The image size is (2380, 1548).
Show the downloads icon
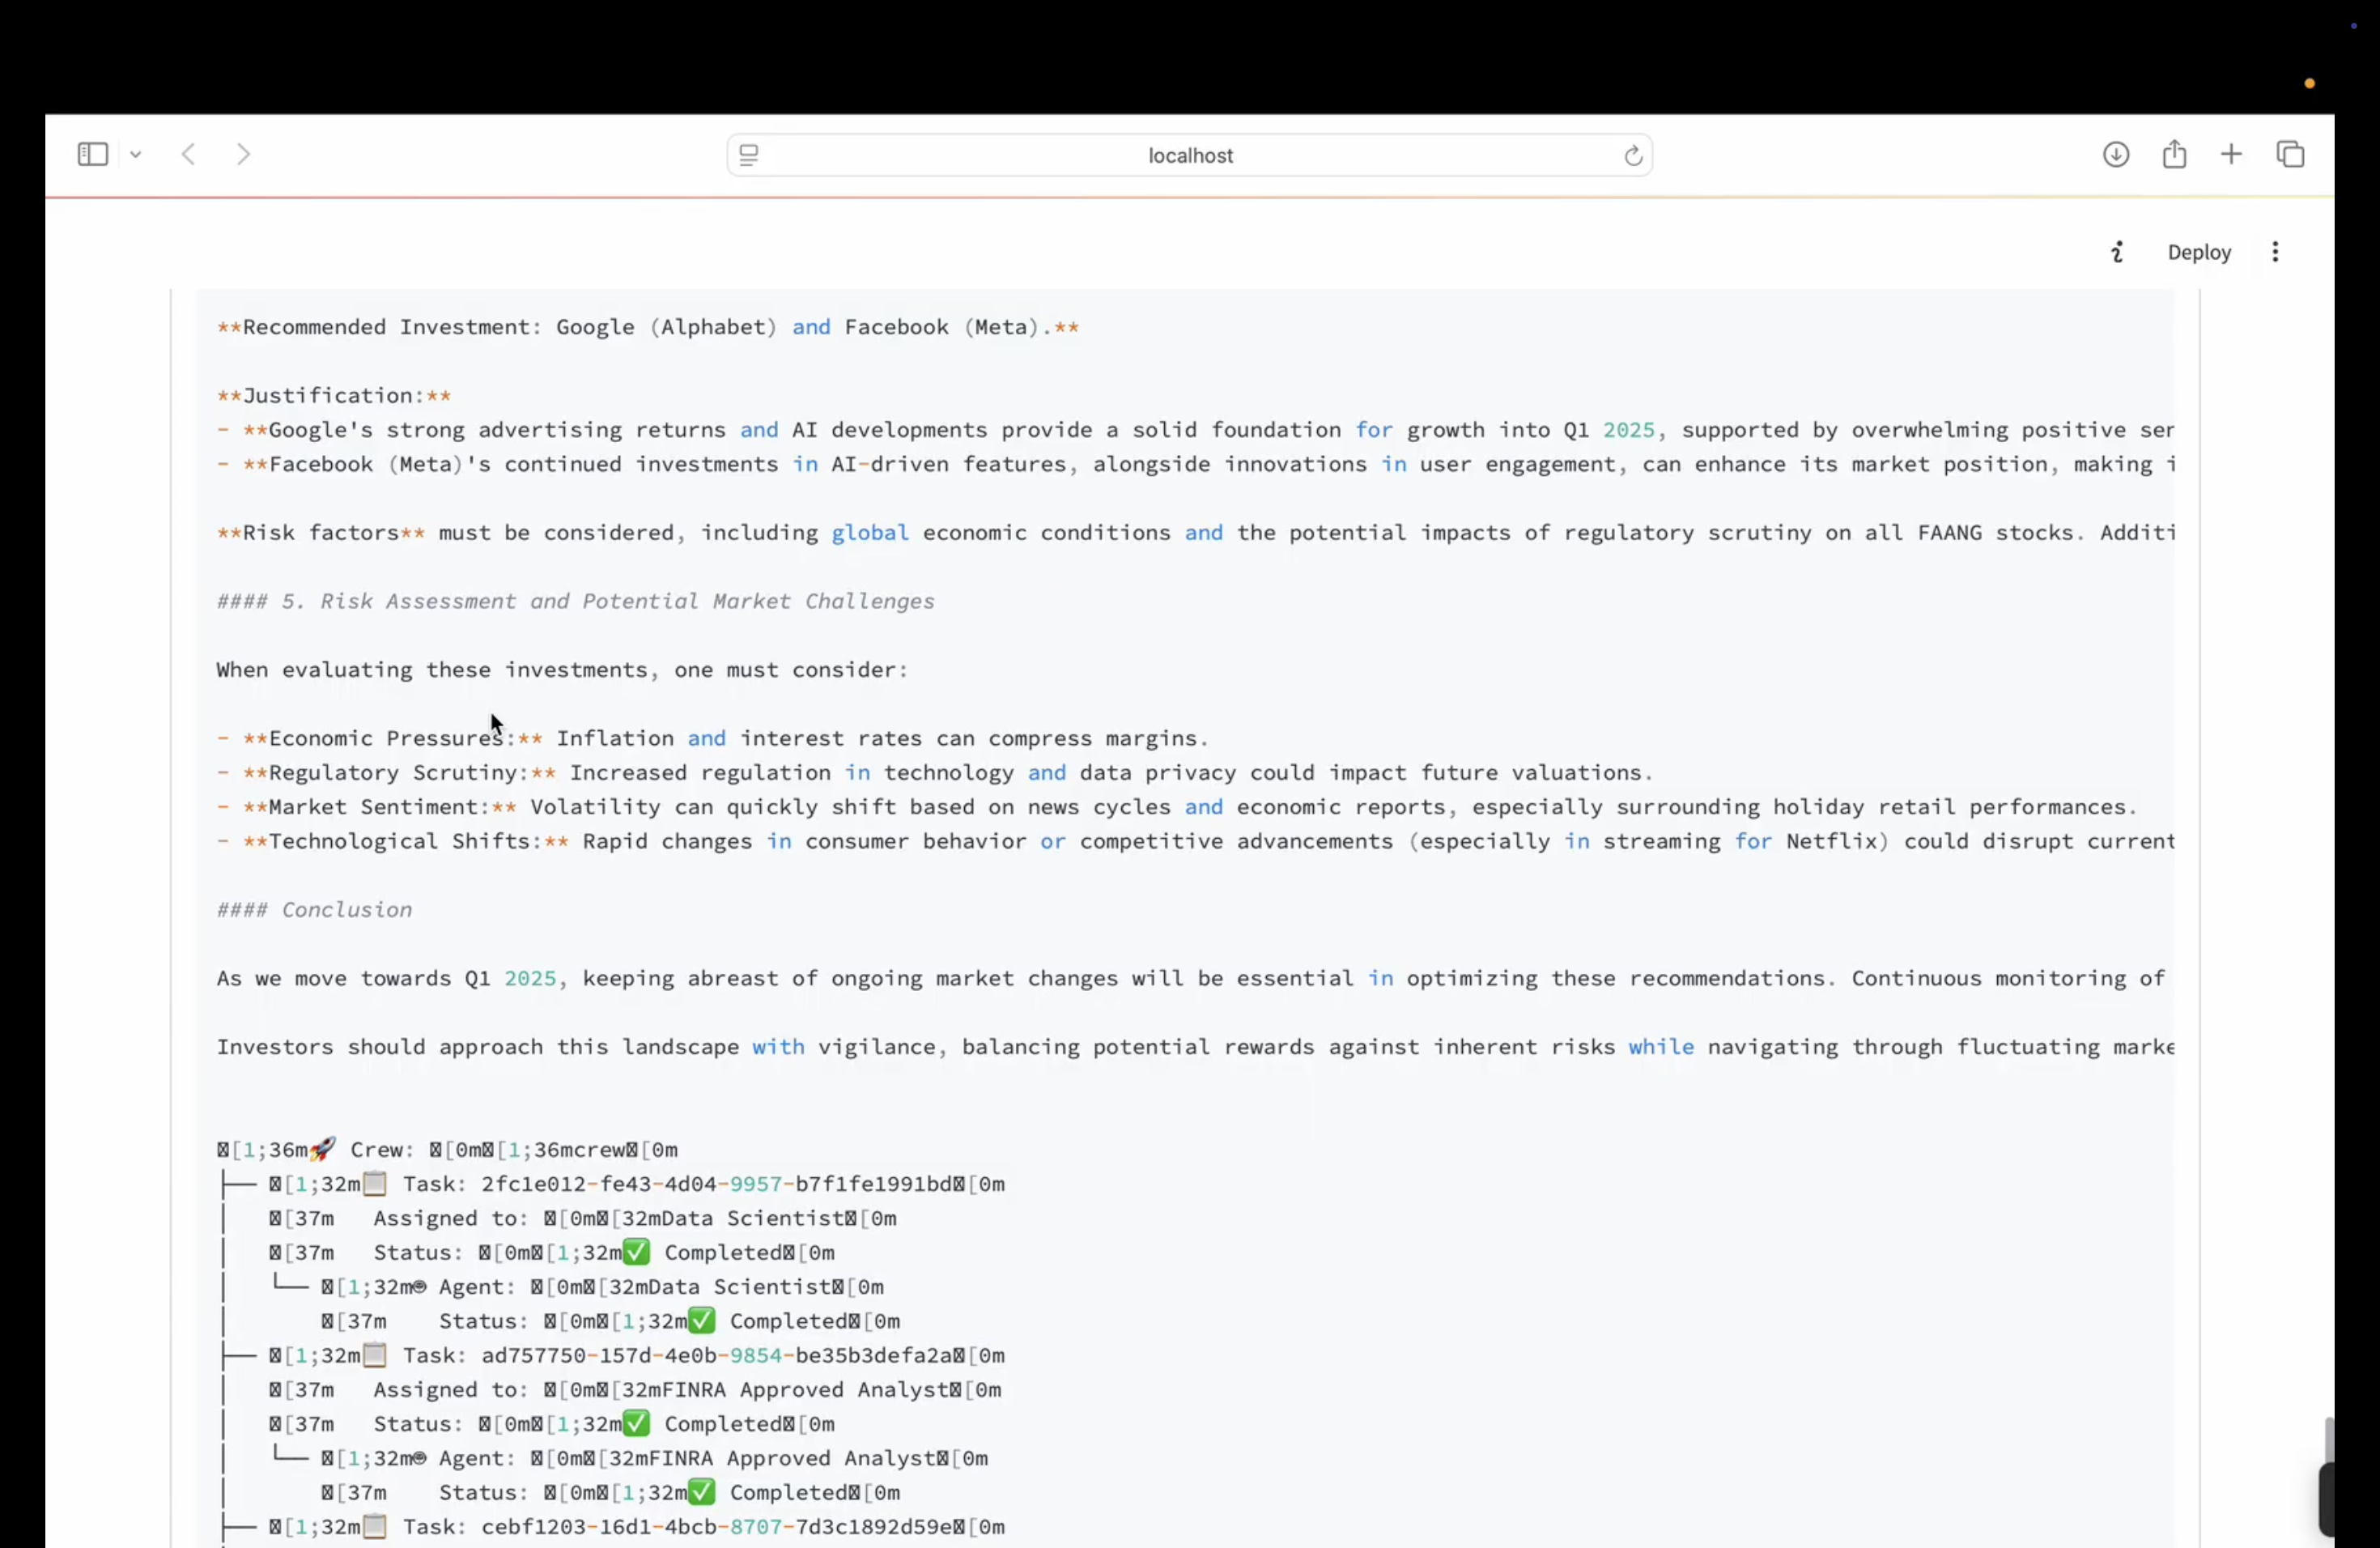coord(2115,154)
